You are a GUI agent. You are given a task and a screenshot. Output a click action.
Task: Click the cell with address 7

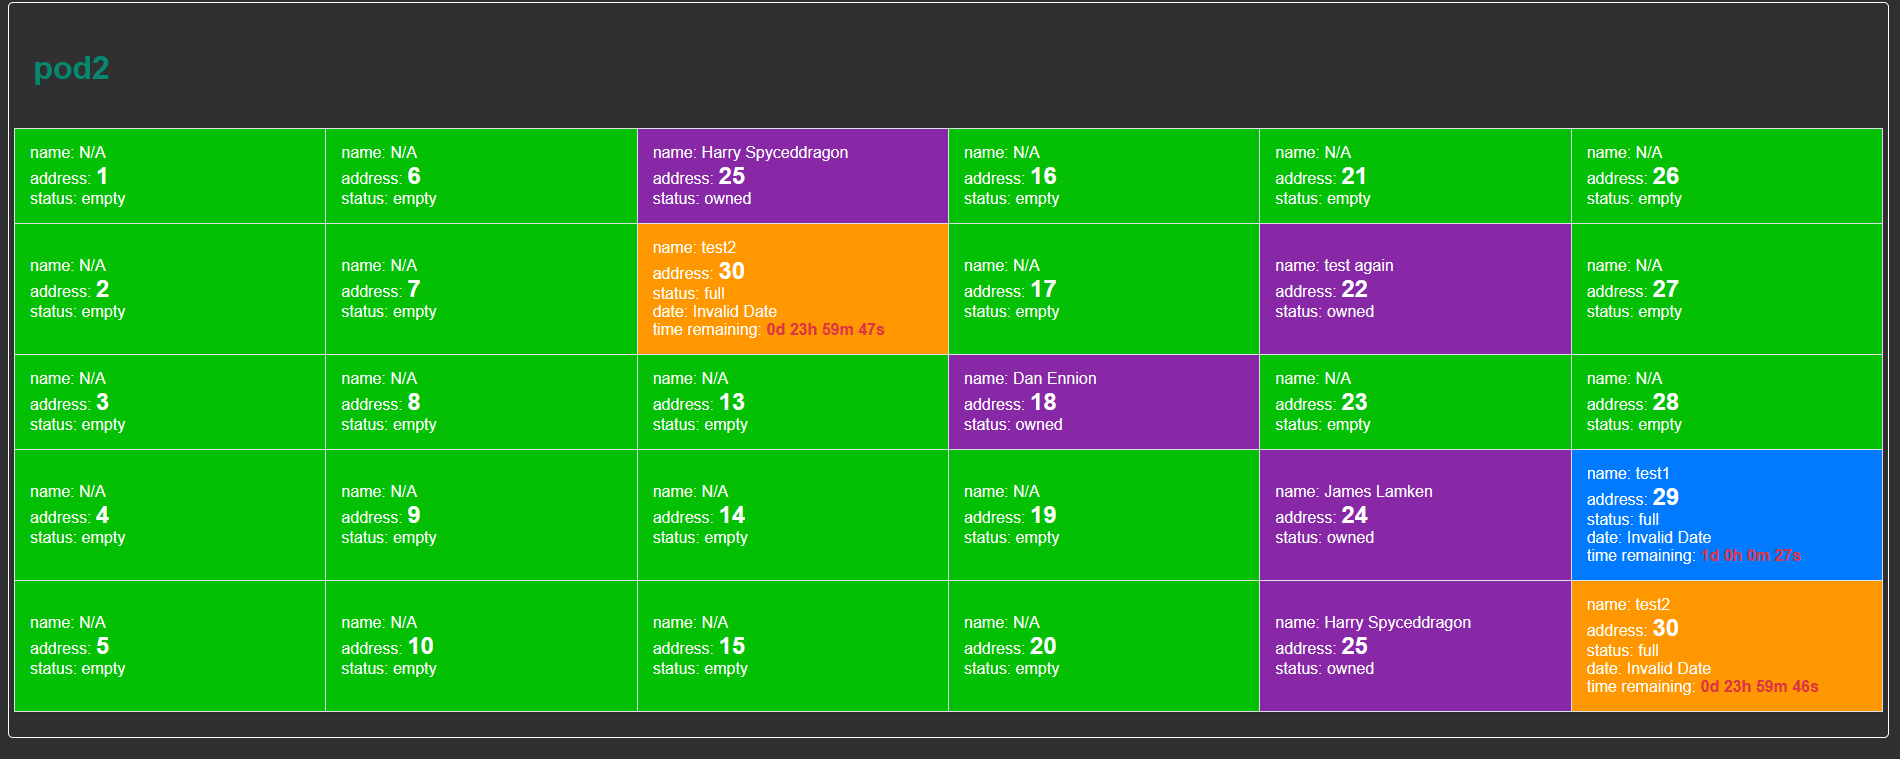481,289
